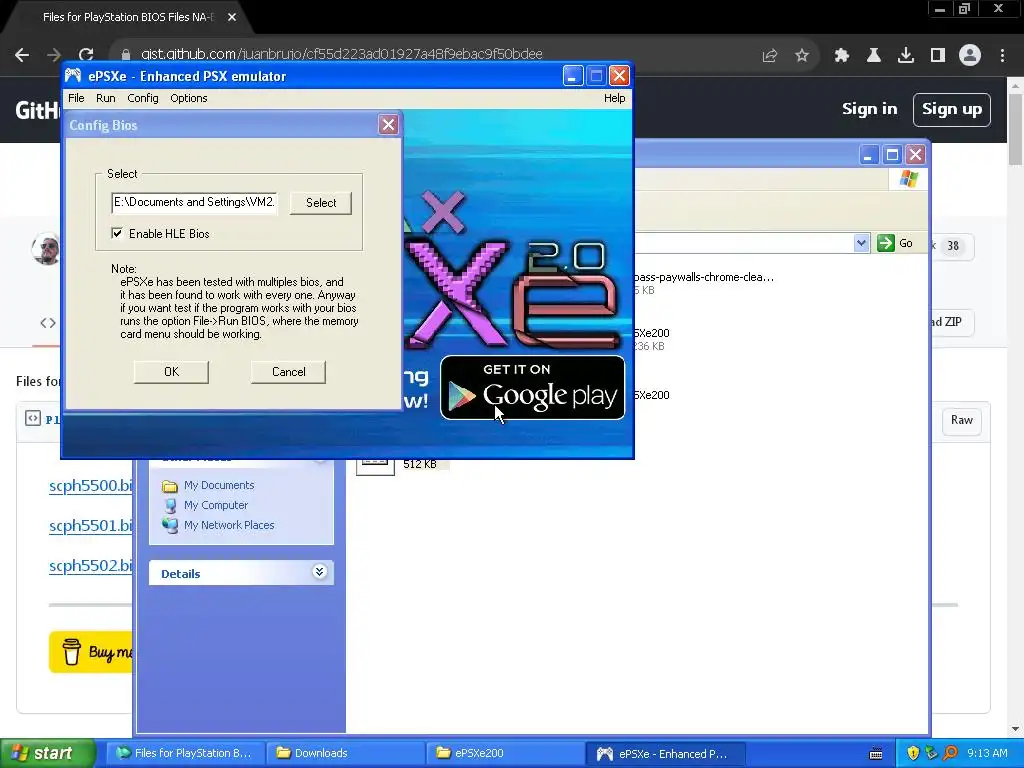1024x768 pixels.
Task: Switch to ePSXe200 folder taskbar button
Action: point(506,753)
